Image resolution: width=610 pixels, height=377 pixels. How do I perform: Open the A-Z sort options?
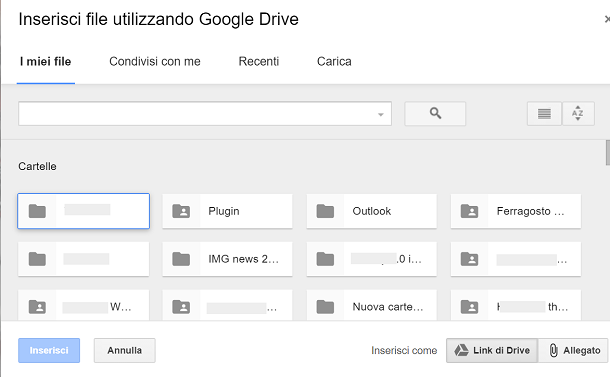coord(578,114)
